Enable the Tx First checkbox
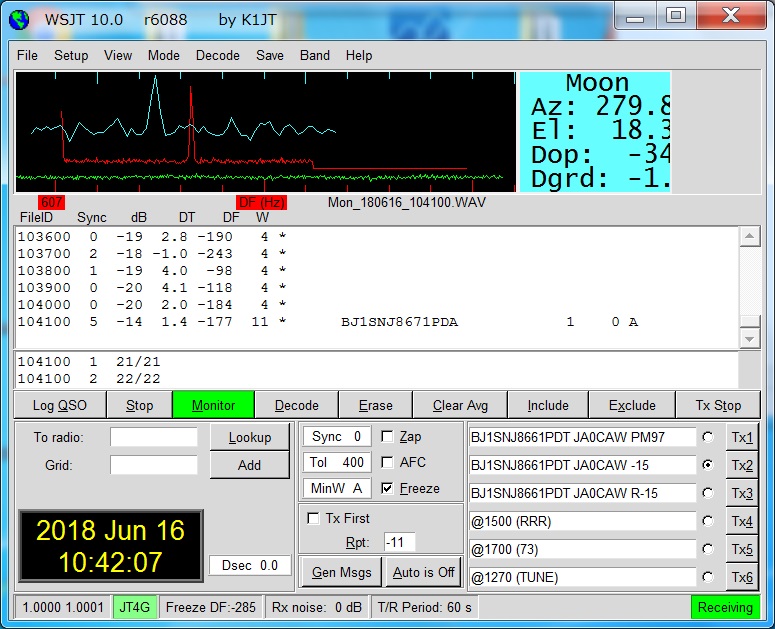The height and width of the screenshot is (629, 775). pos(313,518)
